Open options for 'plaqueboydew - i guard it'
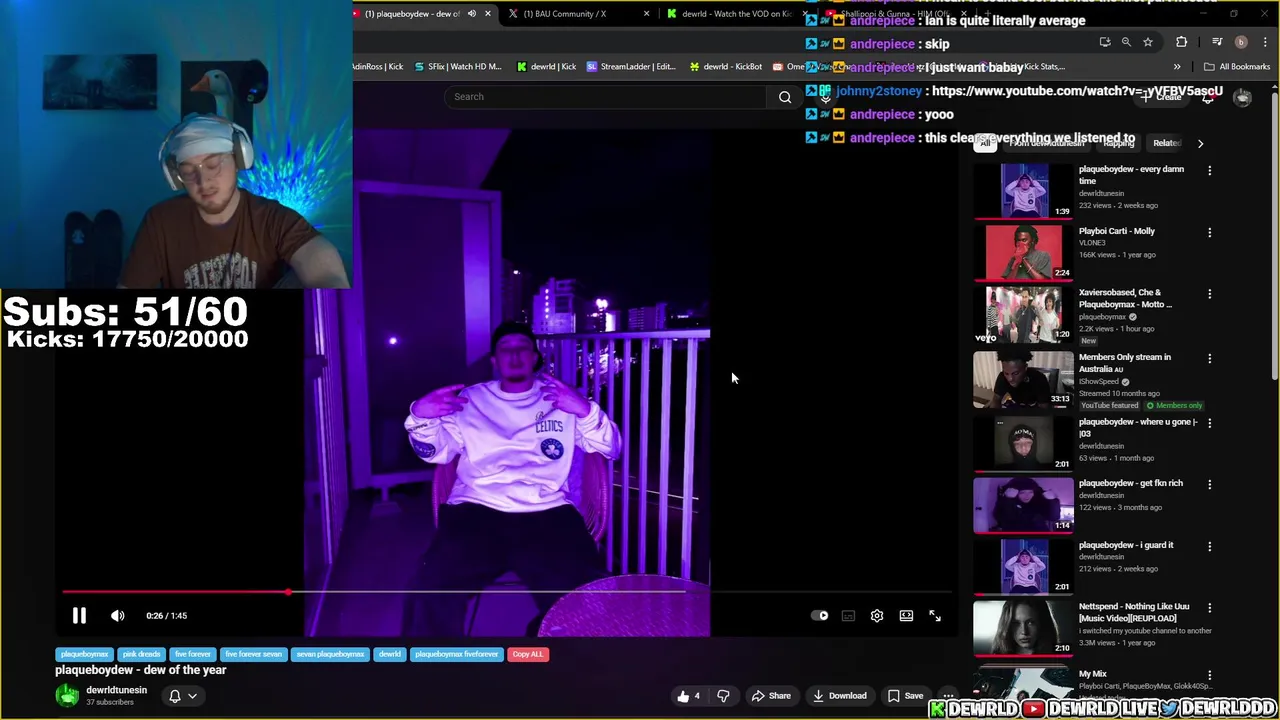Image resolution: width=1280 pixels, height=720 pixels. click(x=1209, y=546)
